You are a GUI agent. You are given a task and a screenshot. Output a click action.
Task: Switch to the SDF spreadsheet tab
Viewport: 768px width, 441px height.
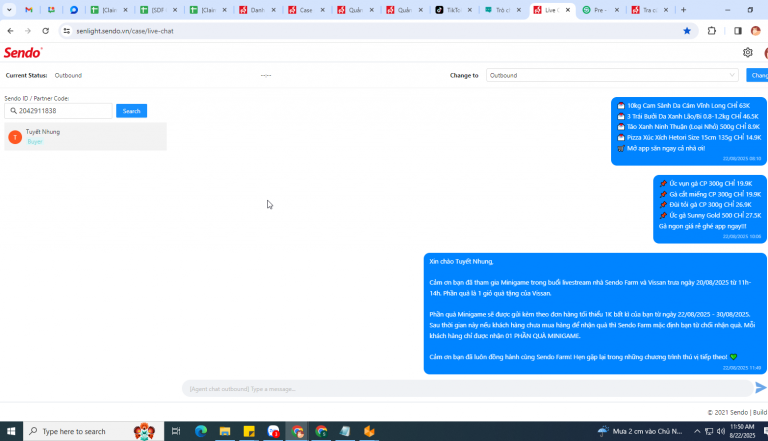pyautogui.click(x=158, y=10)
